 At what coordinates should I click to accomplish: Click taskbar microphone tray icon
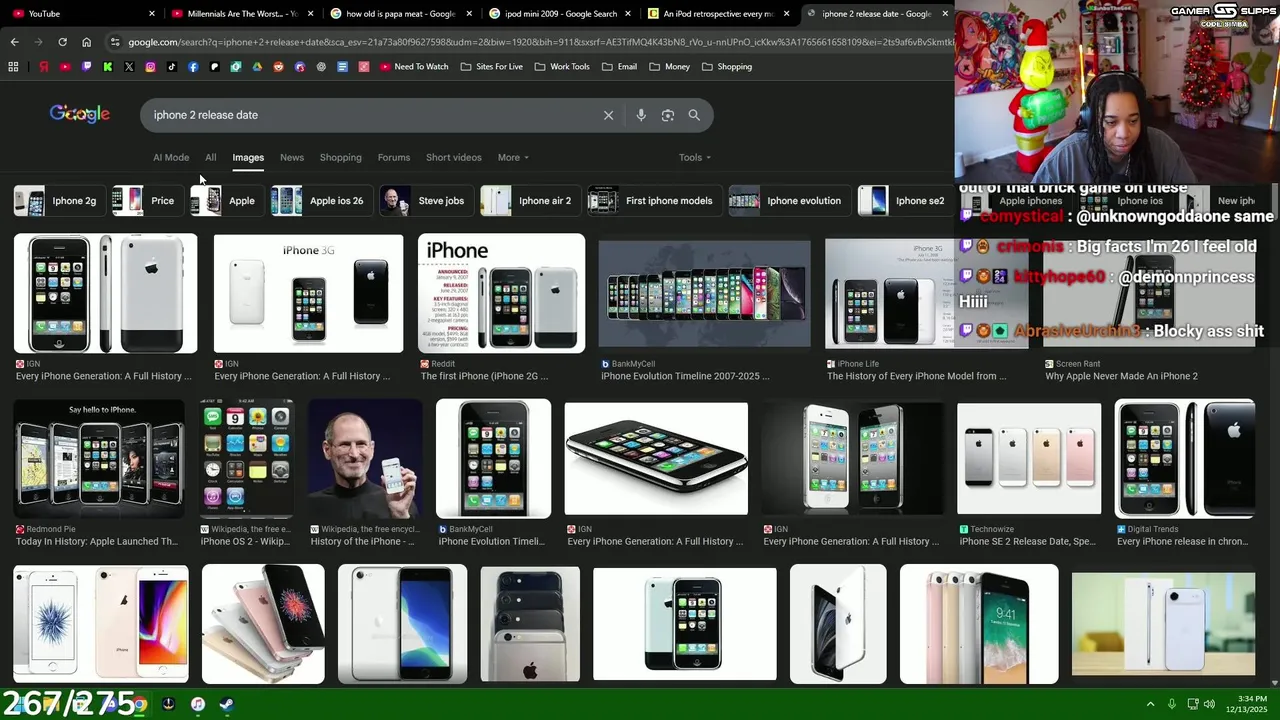[1172, 704]
